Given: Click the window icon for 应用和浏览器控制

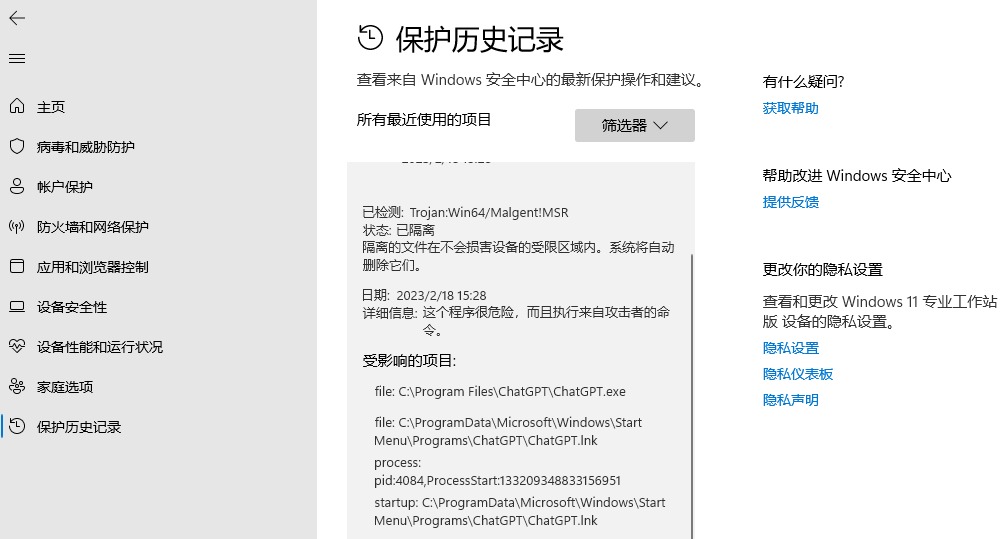Looking at the screenshot, I should [x=17, y=266].
